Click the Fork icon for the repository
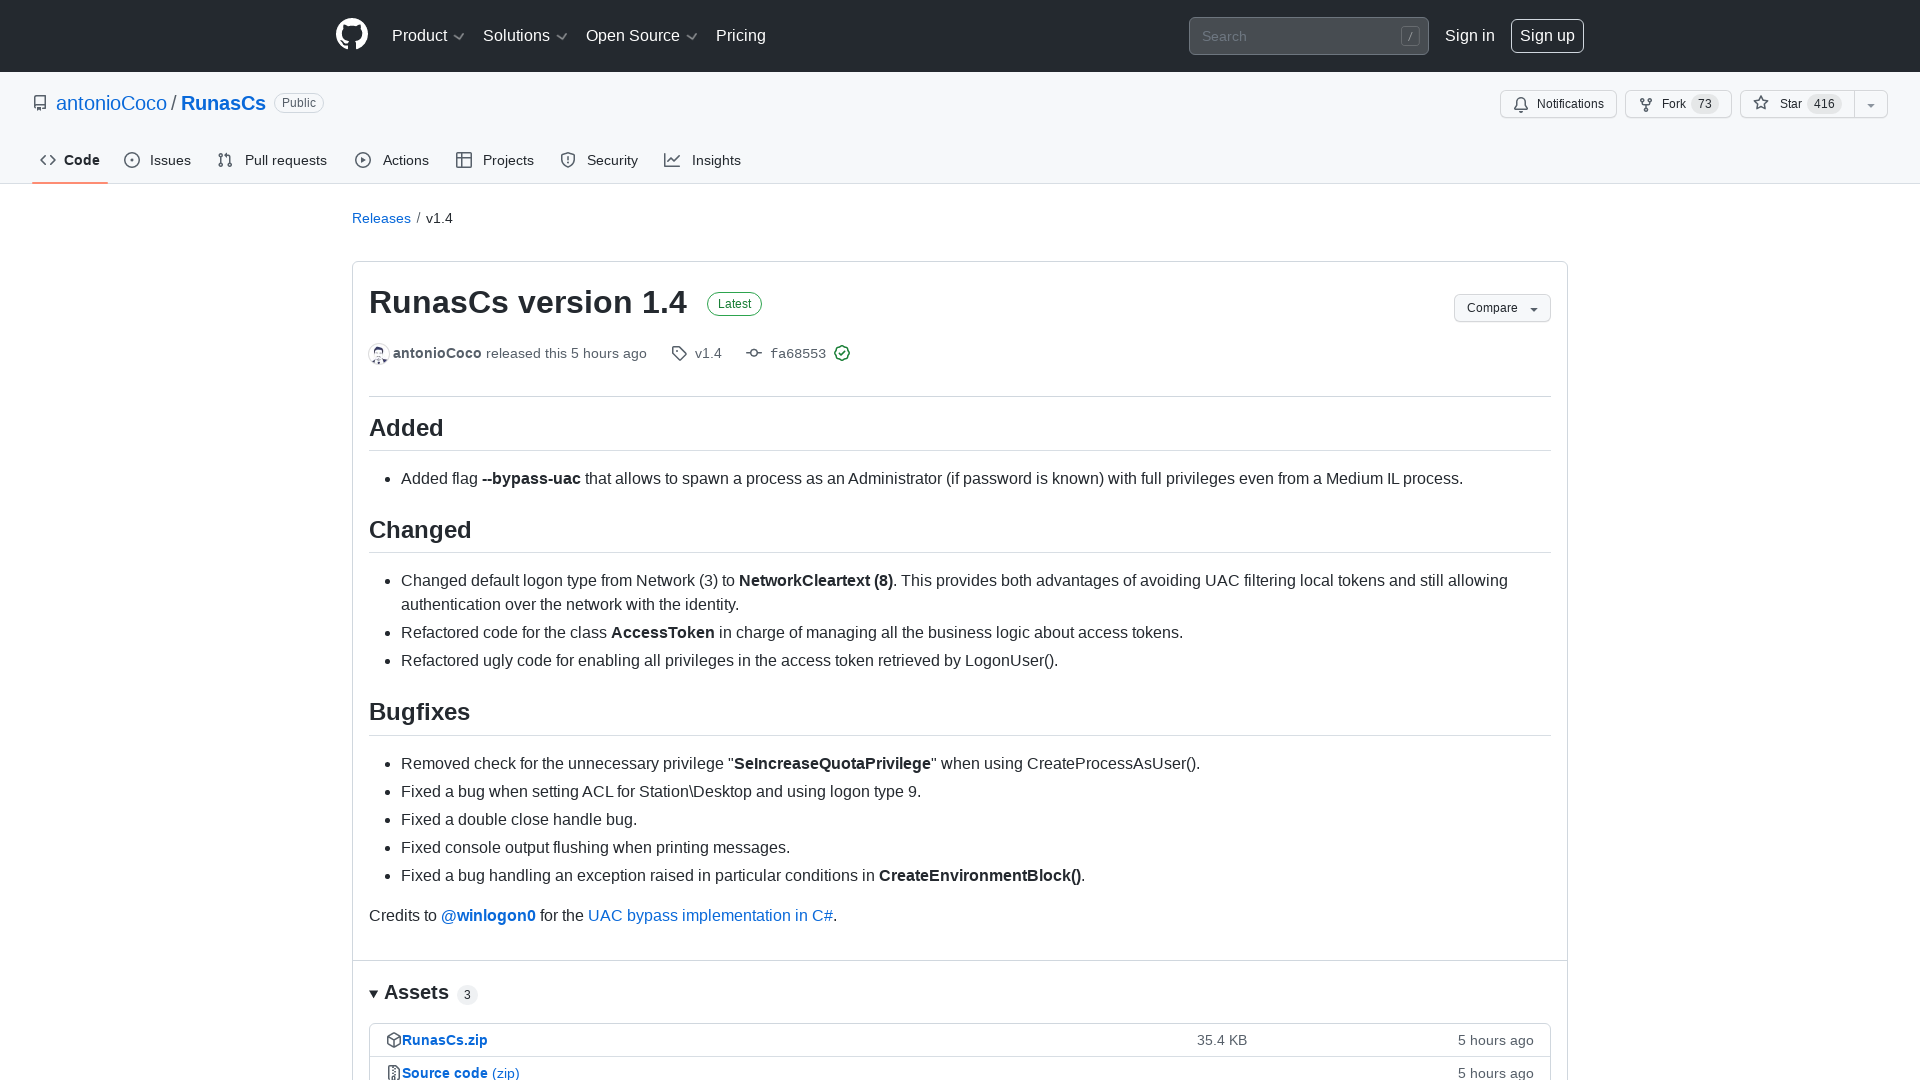Image resolution: width=1920 pixels, height=1080 pixels. pyautogui.click(x=1648, y=104)
